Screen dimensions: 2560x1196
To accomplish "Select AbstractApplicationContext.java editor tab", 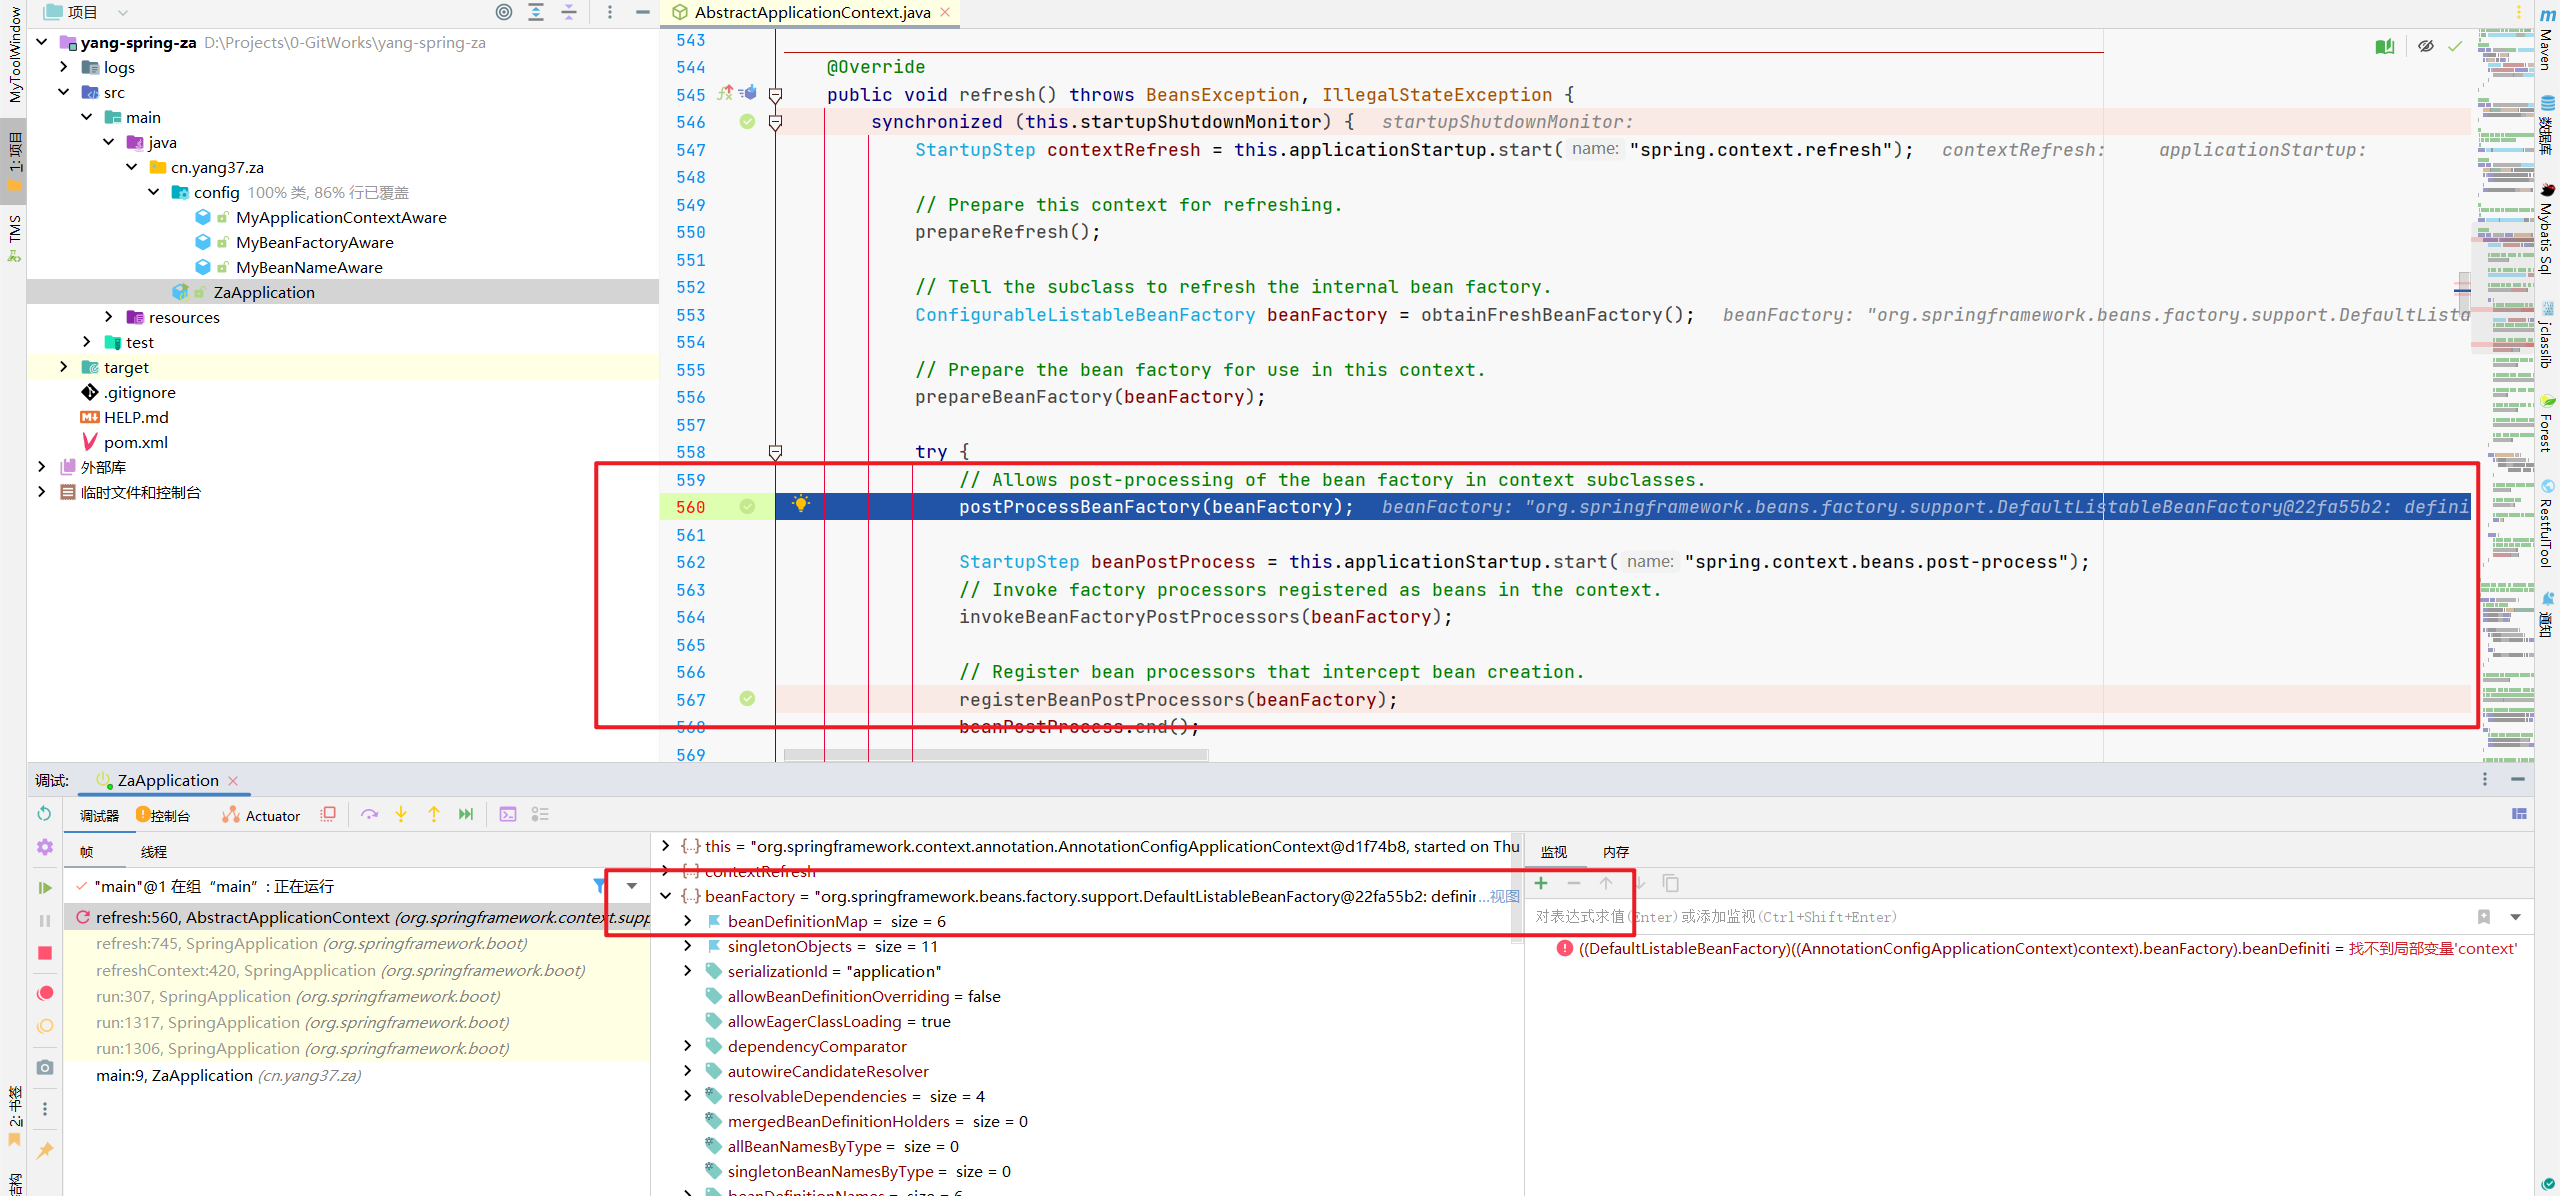I will tap(812, 12).
